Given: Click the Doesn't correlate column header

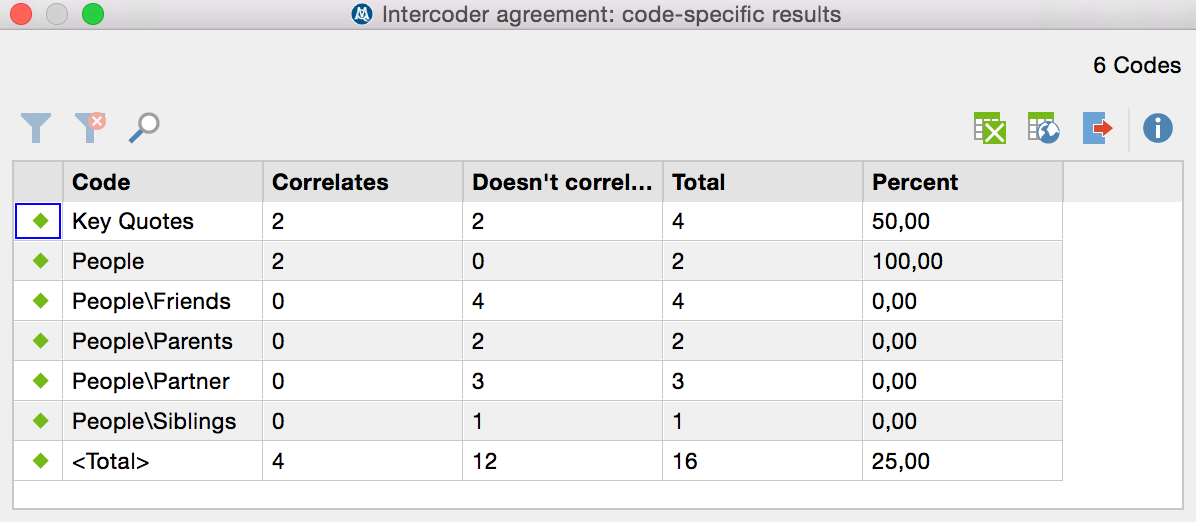Looking at the screenshot, I should pyautogui.click(x=562, y=182).
